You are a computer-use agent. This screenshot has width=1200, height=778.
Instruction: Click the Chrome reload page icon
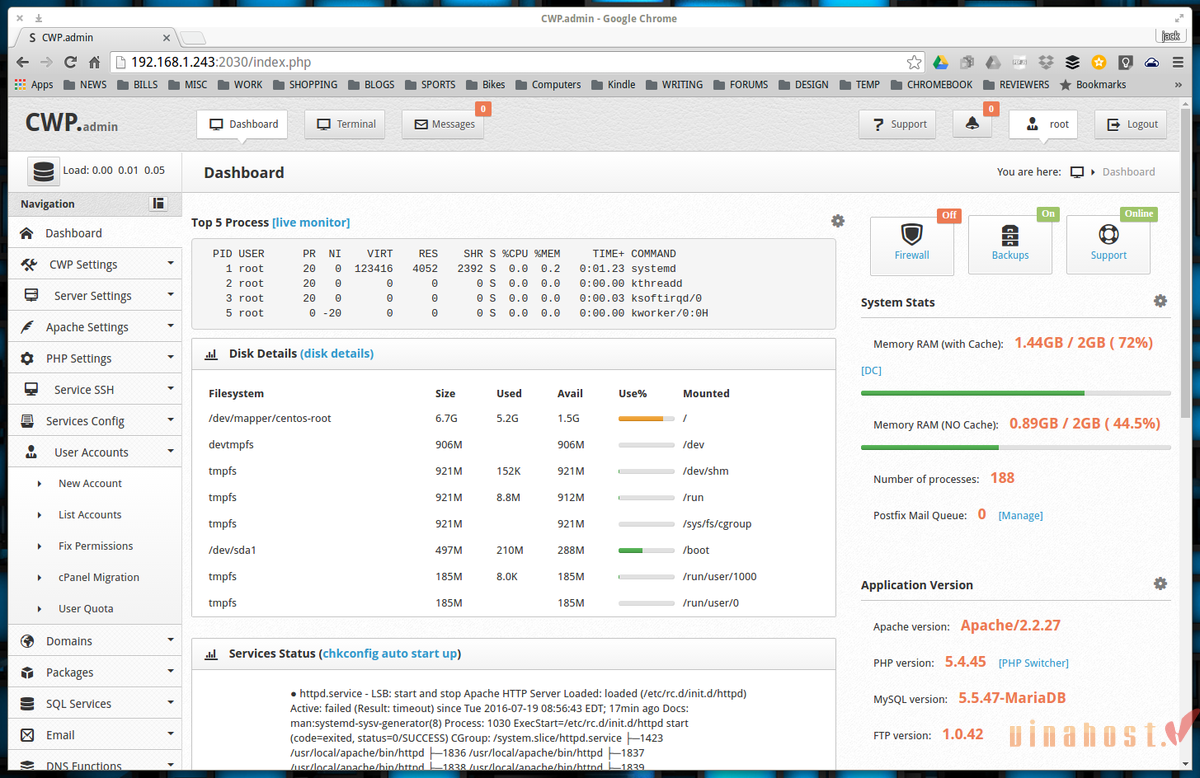[x=70, y=61]
